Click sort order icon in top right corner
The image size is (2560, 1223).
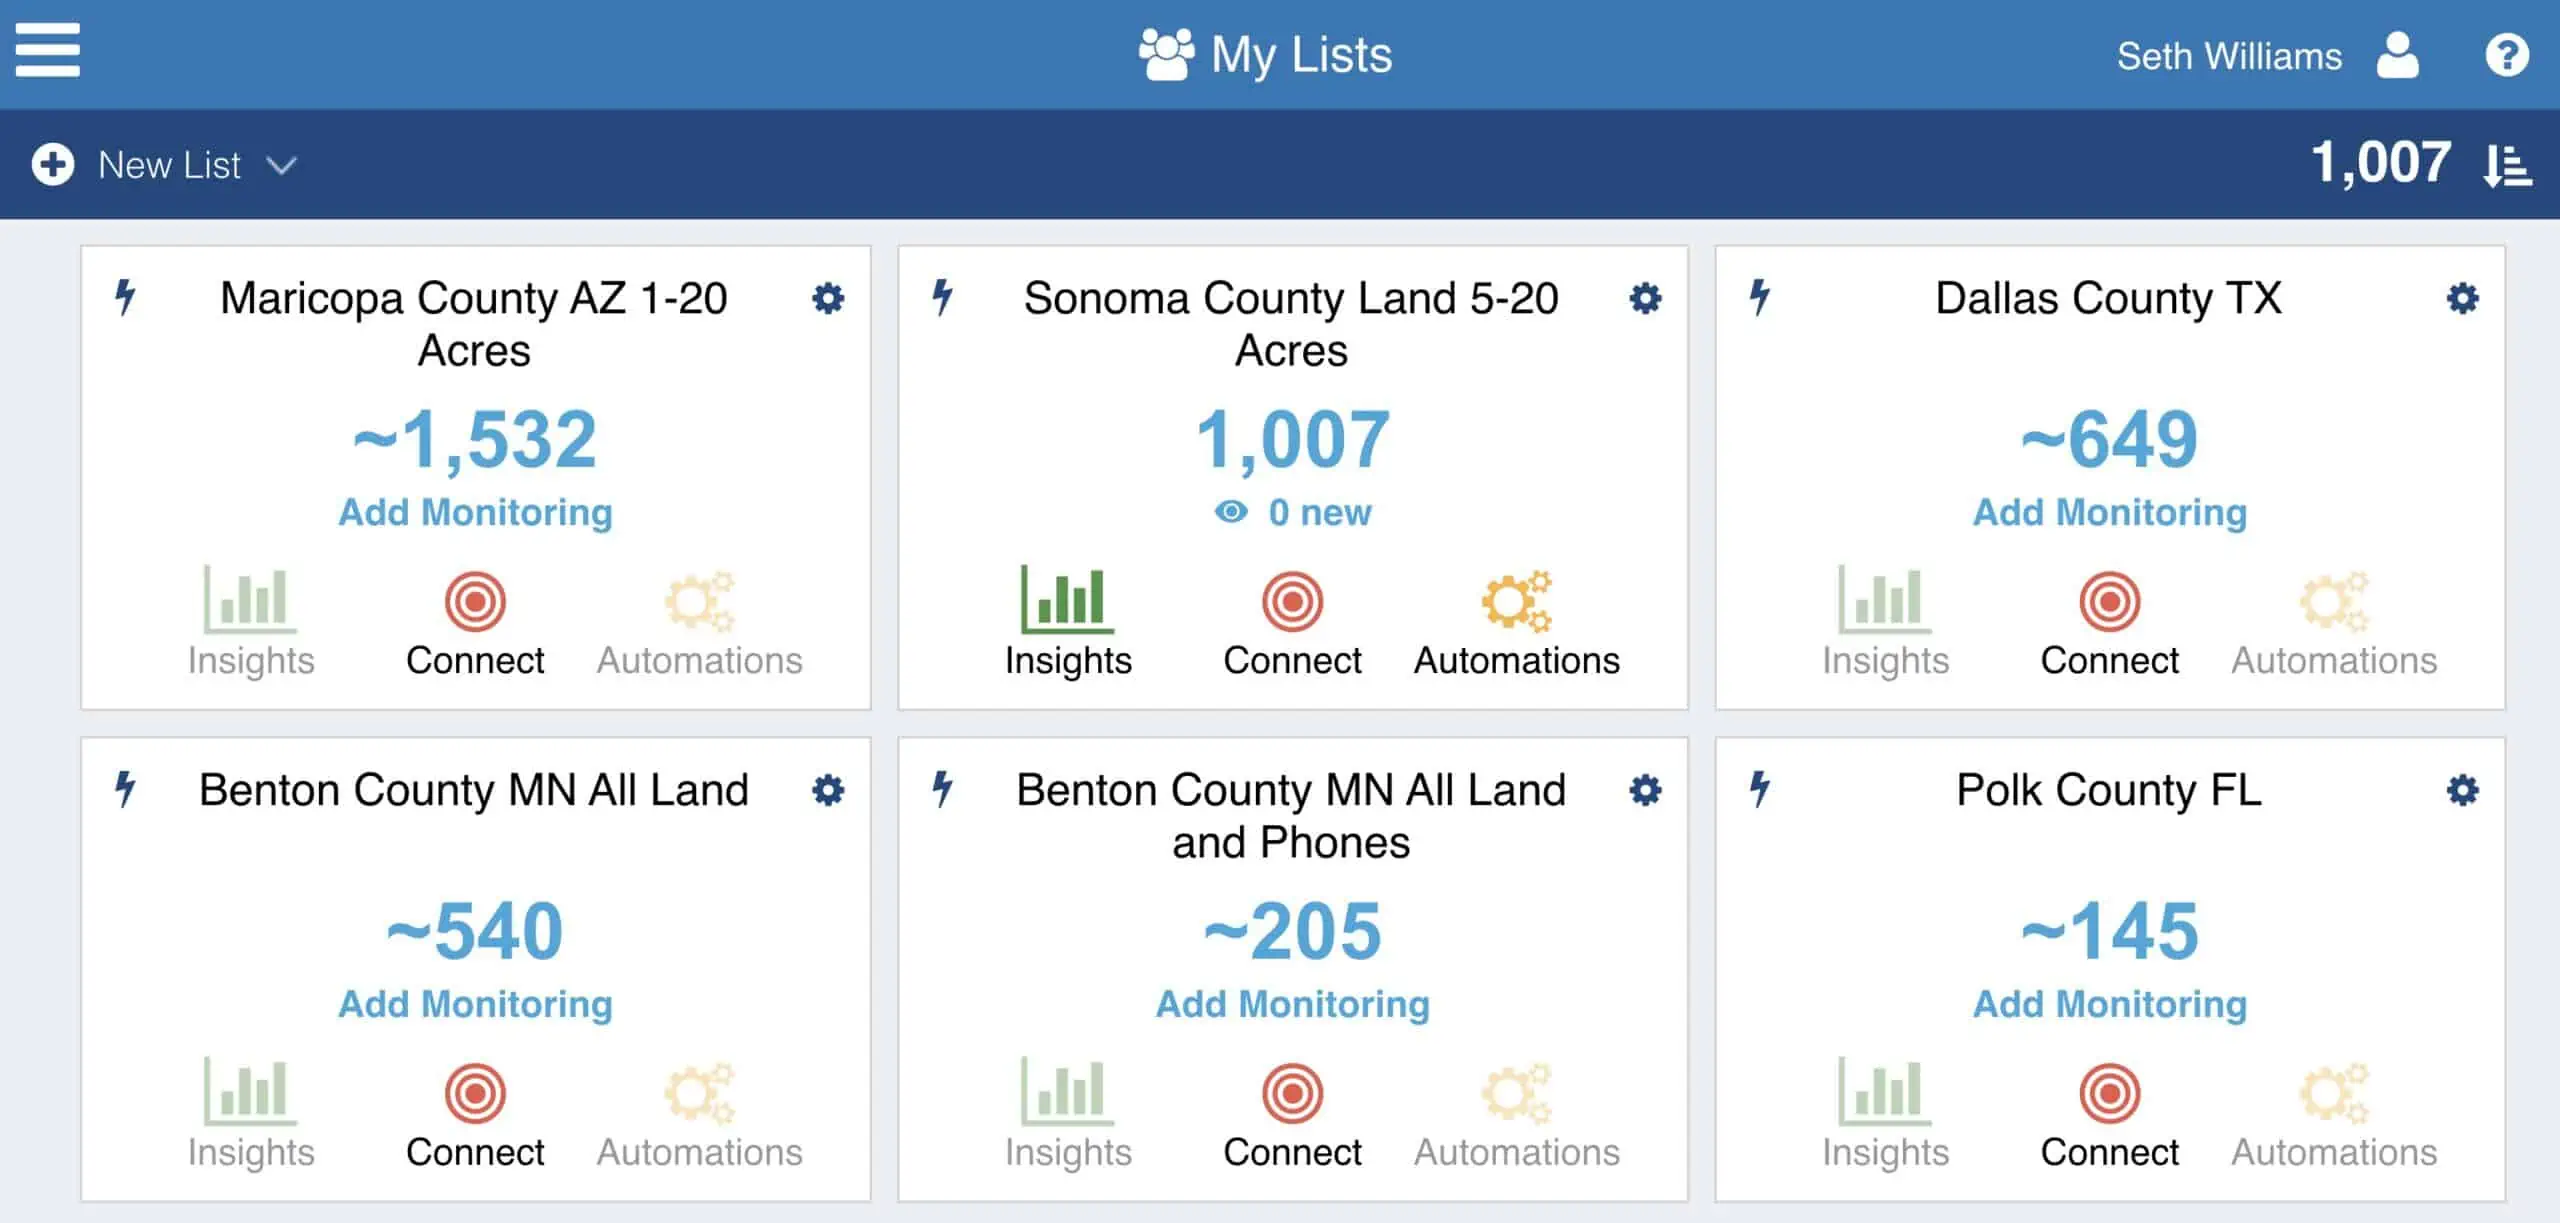tap(2508, 163)
